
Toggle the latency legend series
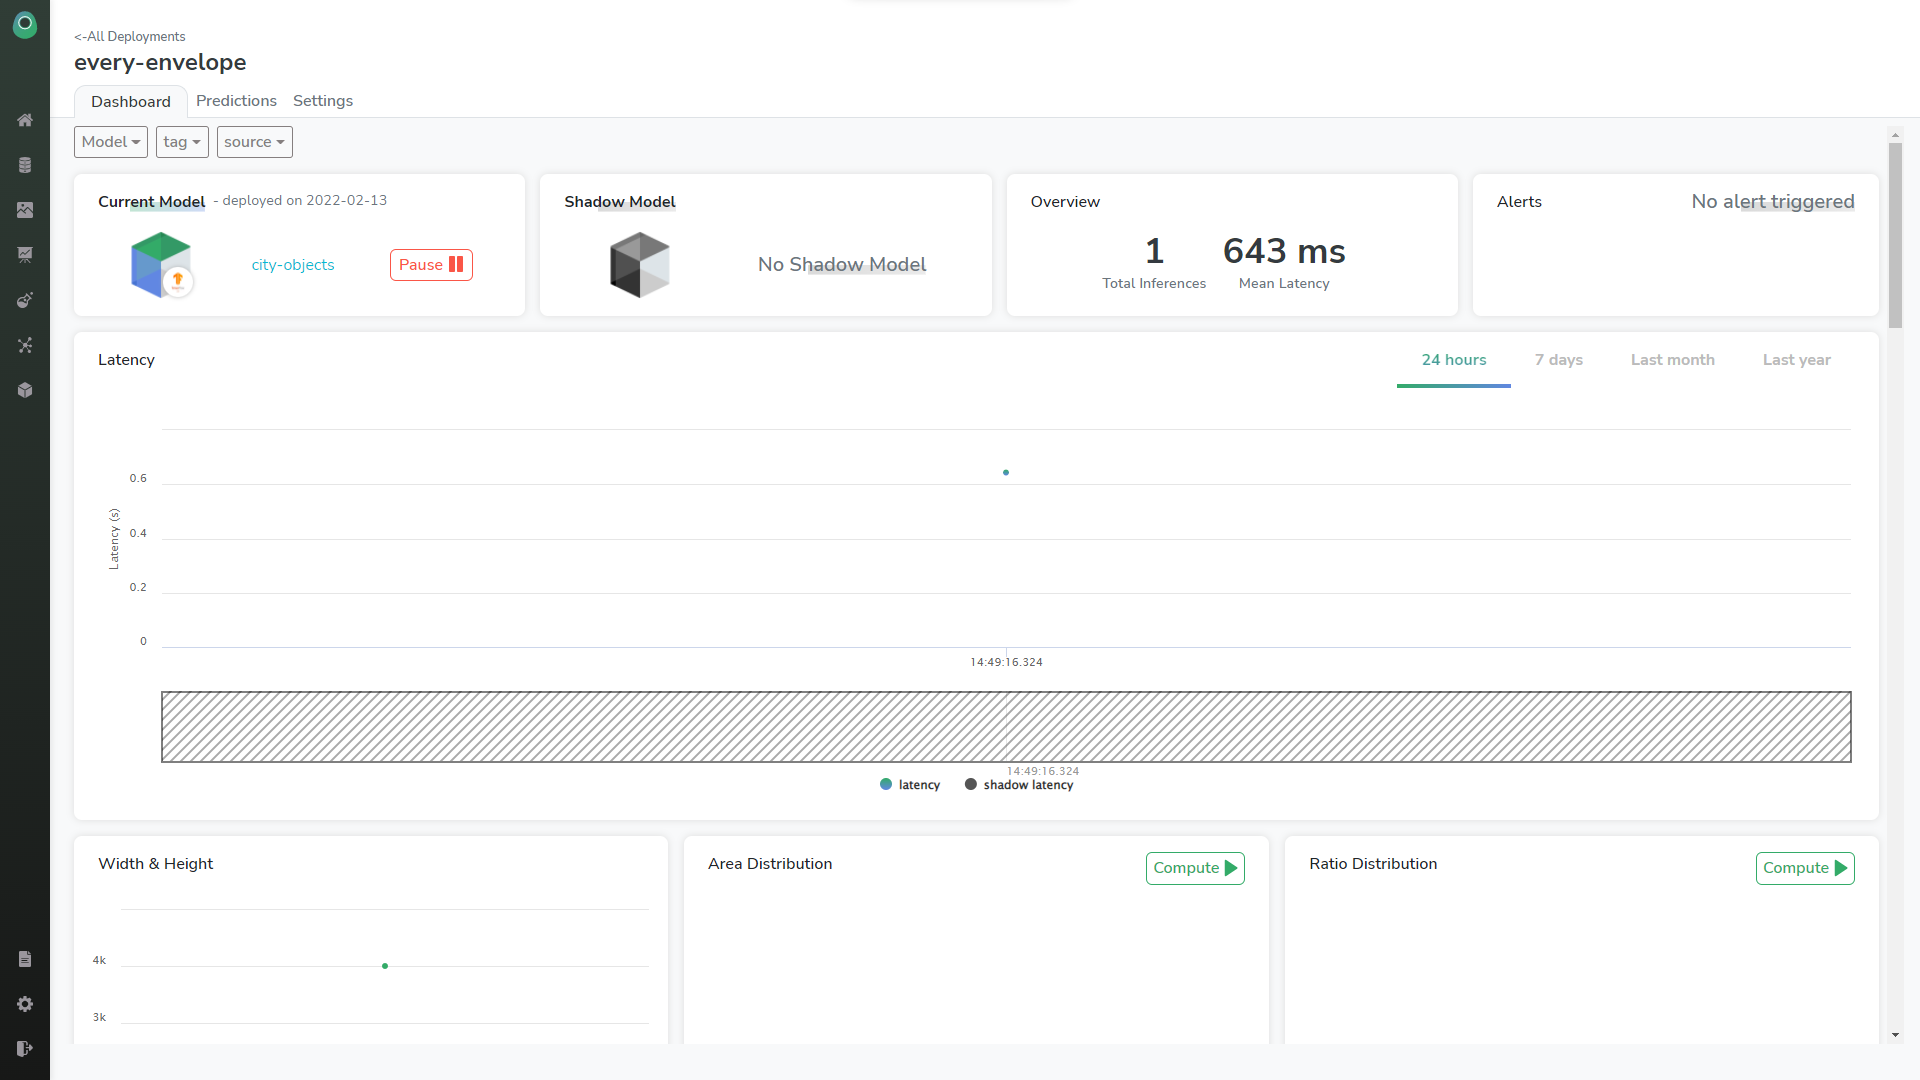(x=910, y=785)
